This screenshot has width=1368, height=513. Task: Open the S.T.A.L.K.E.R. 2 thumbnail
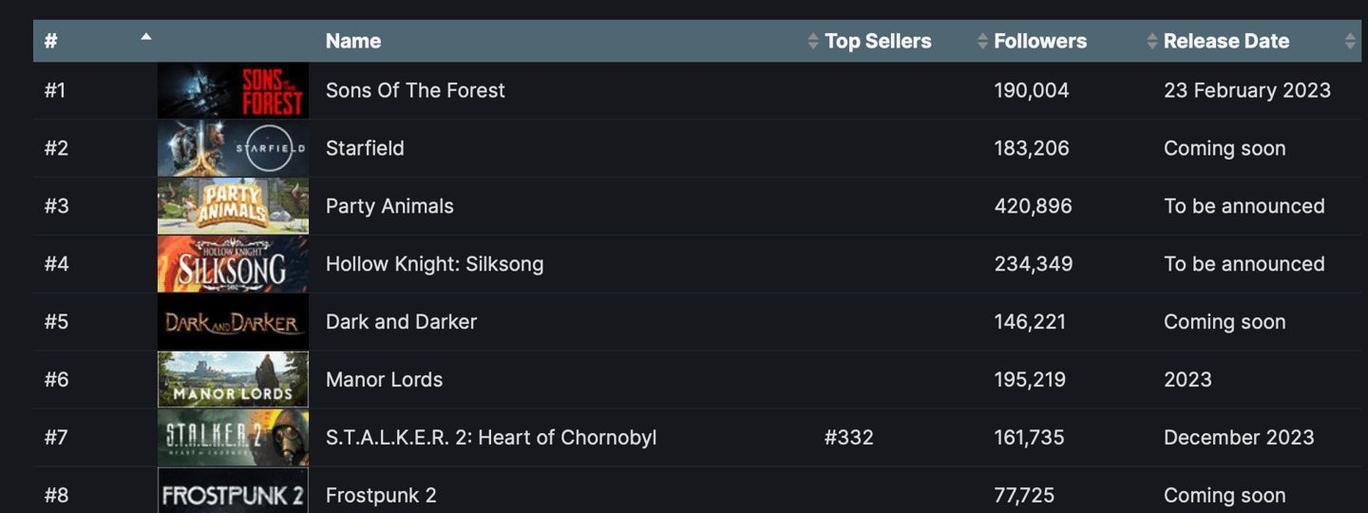click(233, 438)
